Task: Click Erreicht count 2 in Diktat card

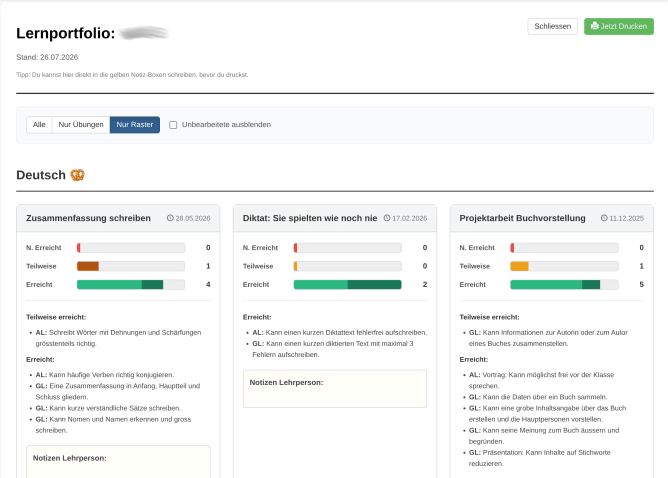Action: point(425,285)
